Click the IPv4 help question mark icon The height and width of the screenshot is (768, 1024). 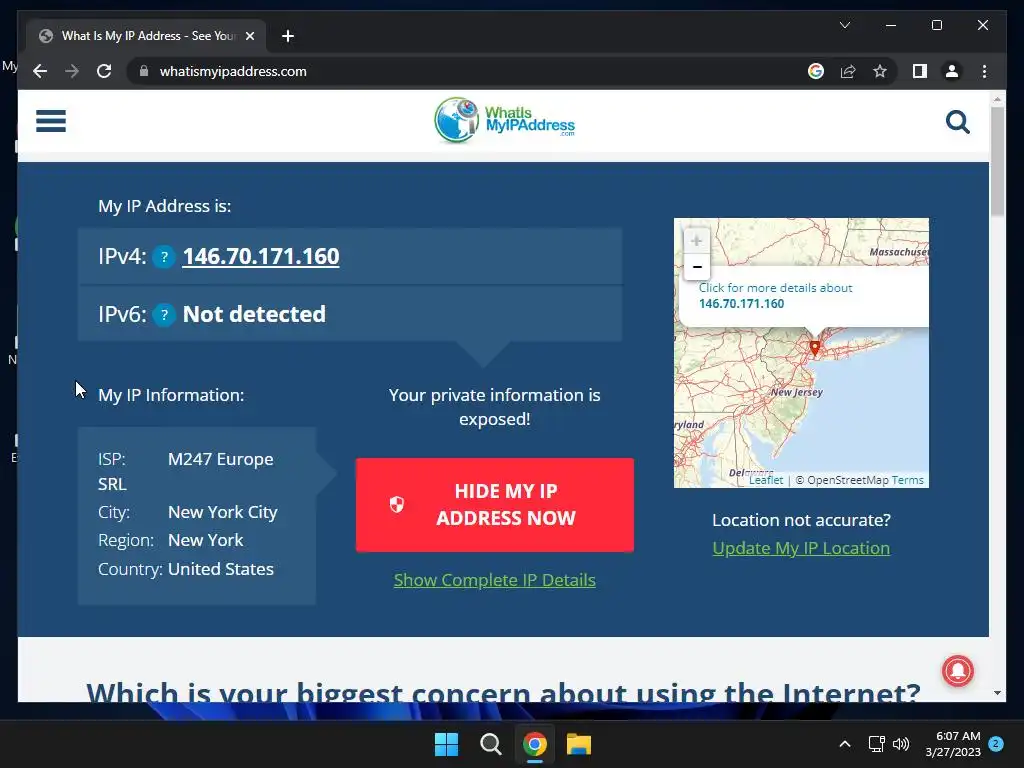pos(164,257)
